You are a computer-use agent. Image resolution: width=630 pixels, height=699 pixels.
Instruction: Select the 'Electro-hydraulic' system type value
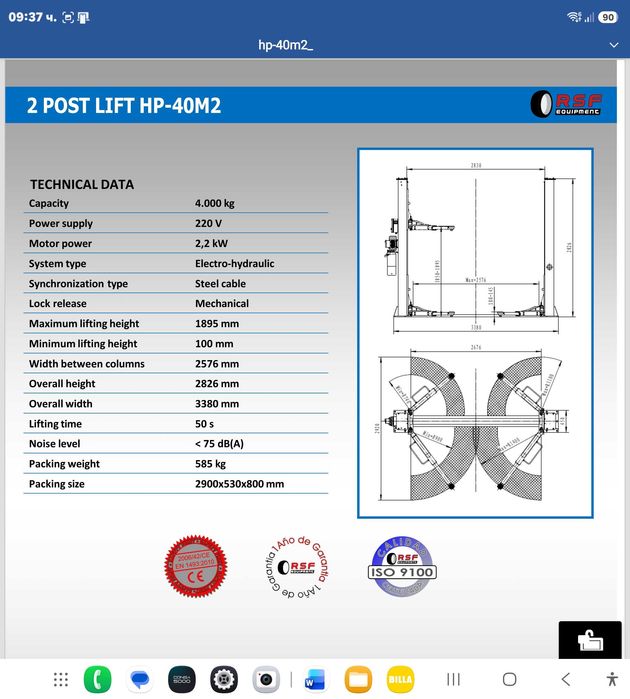[235, 263]
